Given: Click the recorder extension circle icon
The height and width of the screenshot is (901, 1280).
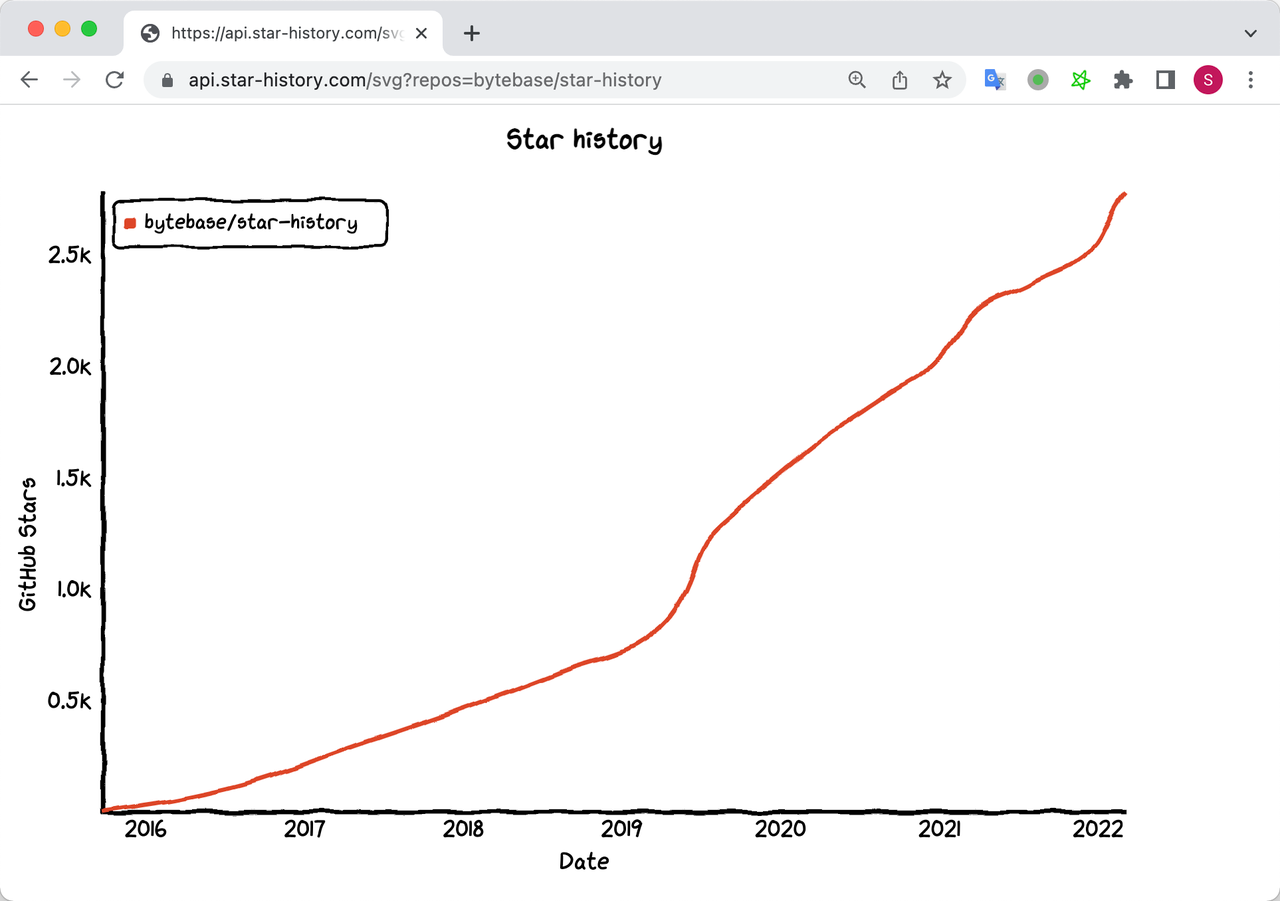Looking at the screenshot, I should coord(1037,80).
